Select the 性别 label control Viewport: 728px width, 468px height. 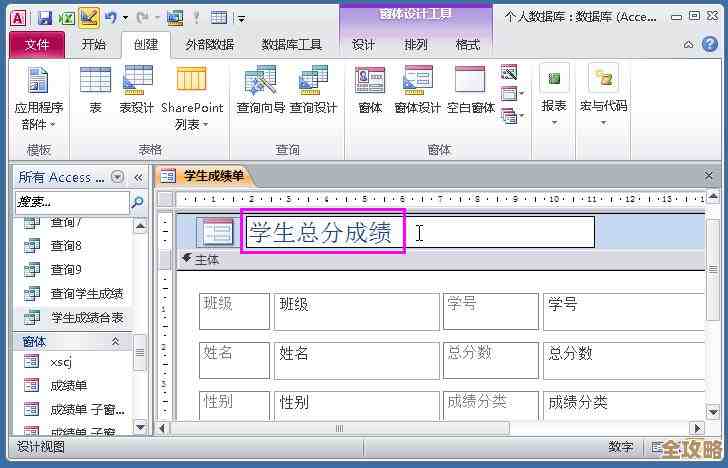pyautogui.click(x=234, y=405)
